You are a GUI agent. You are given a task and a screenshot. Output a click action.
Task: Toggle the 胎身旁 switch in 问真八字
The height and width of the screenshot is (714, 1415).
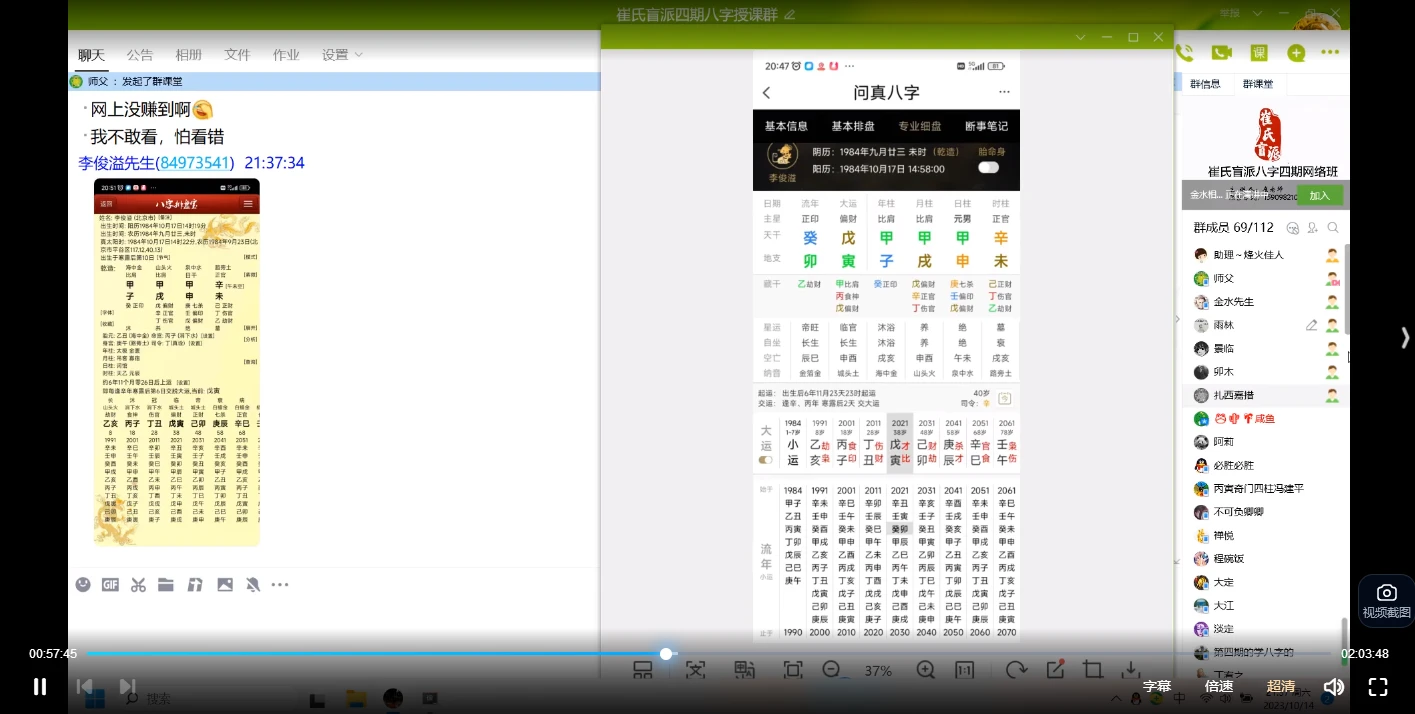988,167
